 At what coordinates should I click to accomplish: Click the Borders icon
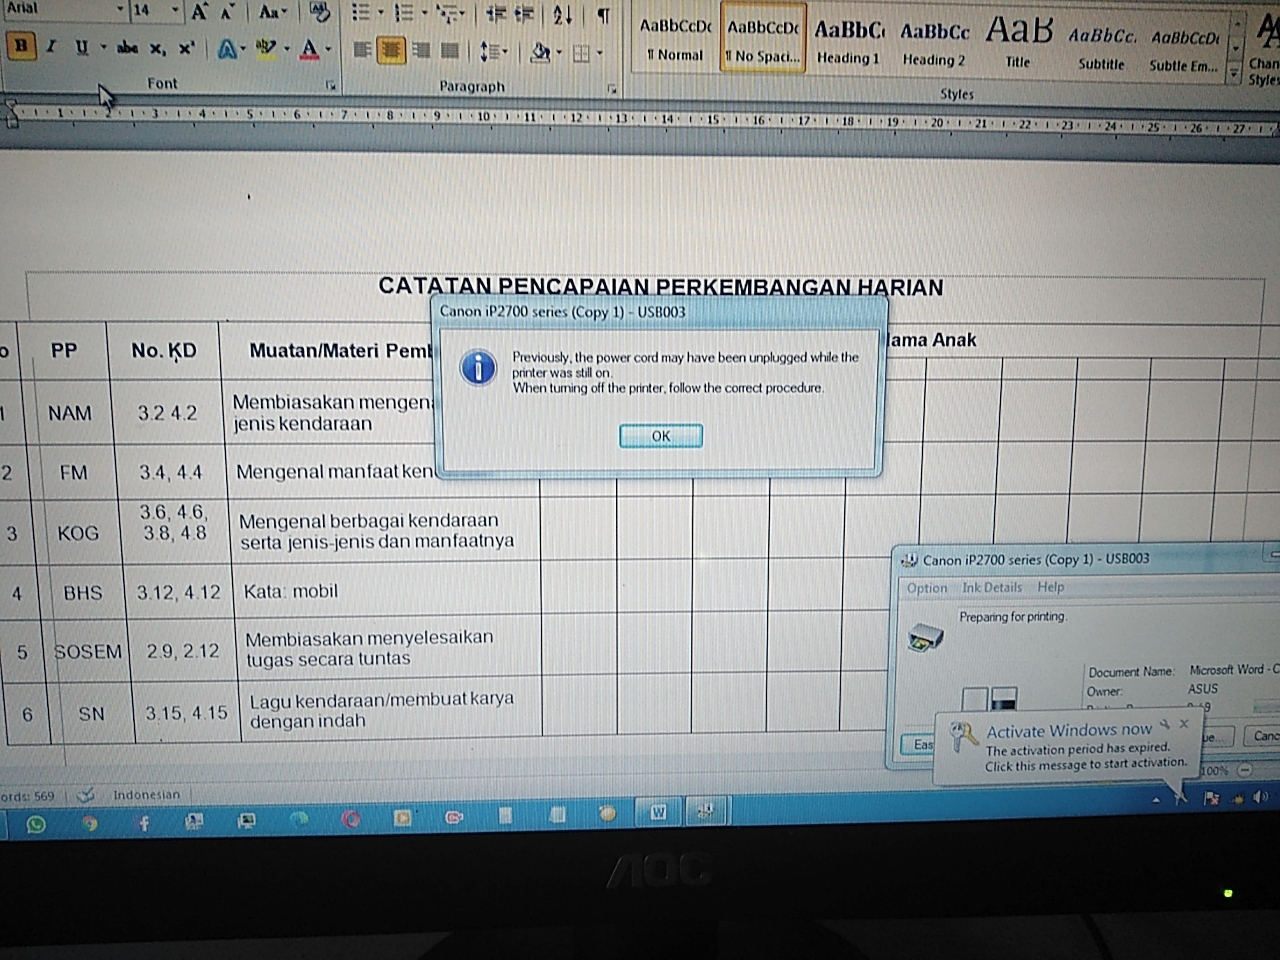(582, 53)
